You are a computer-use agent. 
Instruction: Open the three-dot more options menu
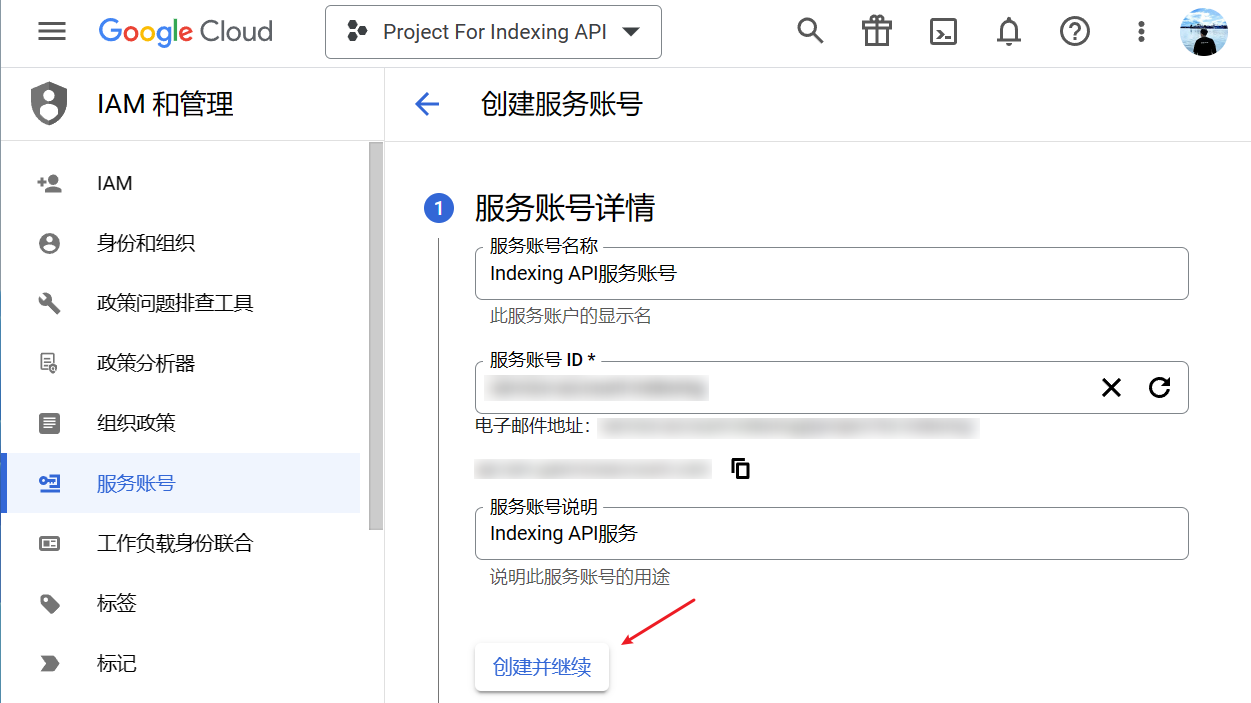[x=1140, y=32]
